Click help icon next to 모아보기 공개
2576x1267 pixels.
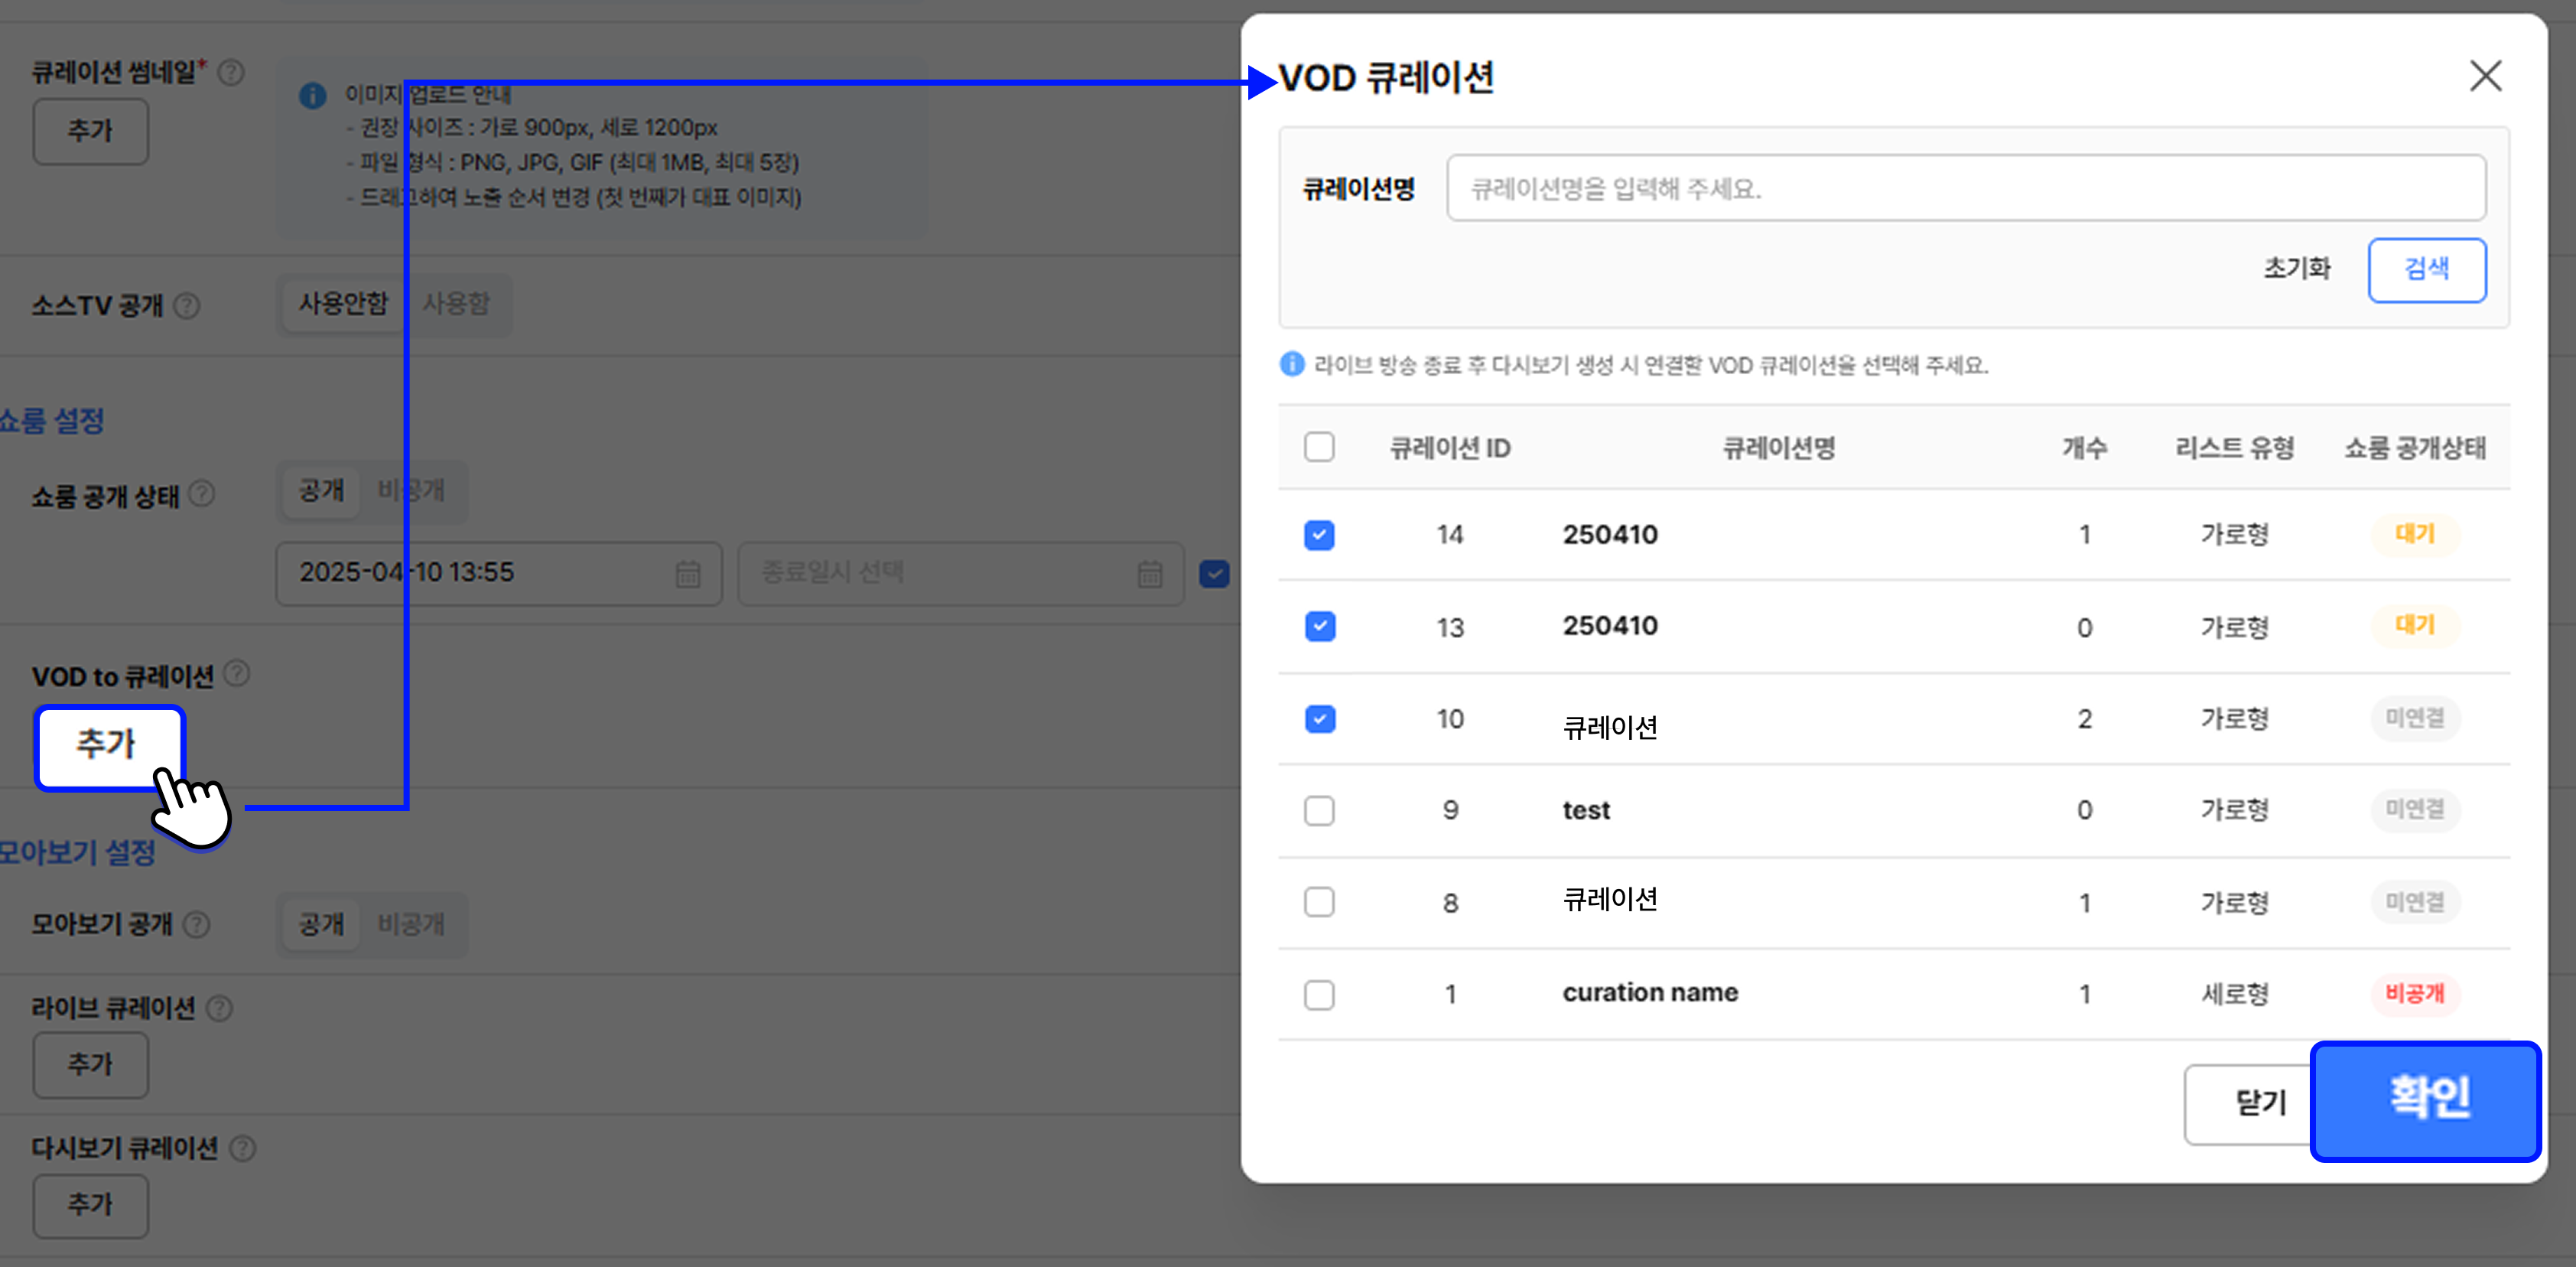[197, 924]
